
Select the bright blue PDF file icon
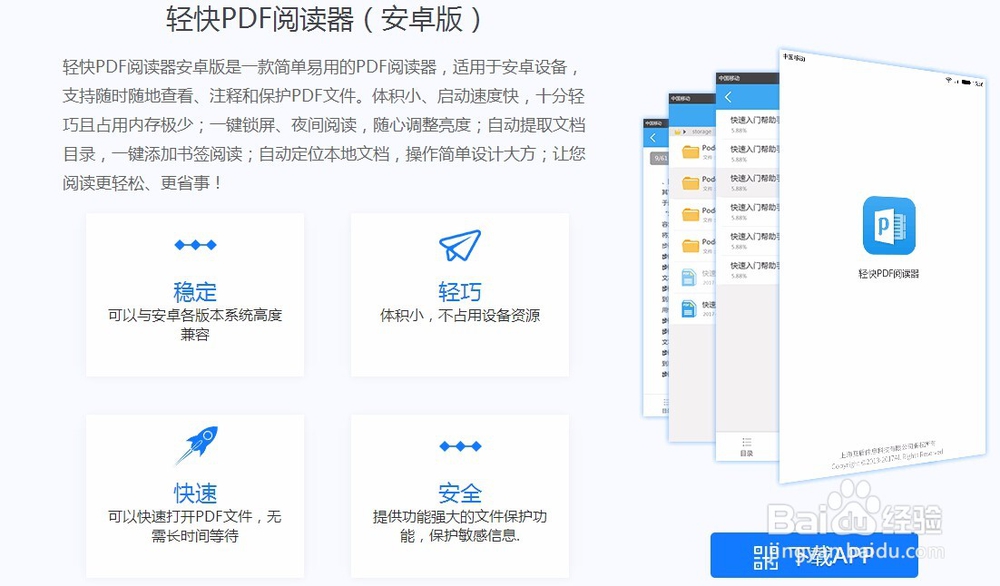coord(689,309)
